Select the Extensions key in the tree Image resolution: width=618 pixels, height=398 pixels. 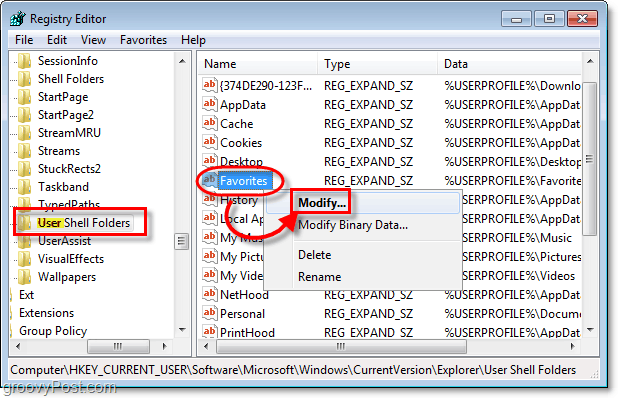[x=47, y=313]
